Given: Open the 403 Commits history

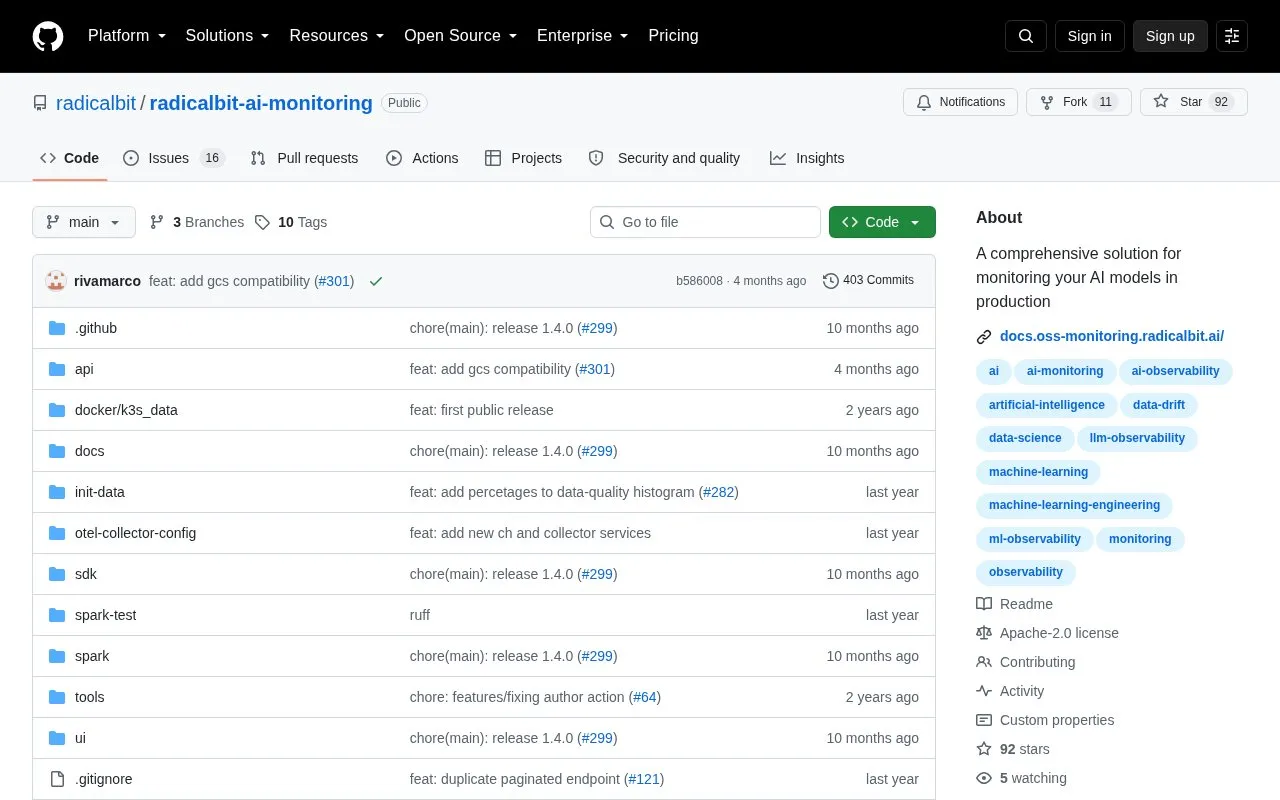Looking at the screenshot, I should pos(868,280).
